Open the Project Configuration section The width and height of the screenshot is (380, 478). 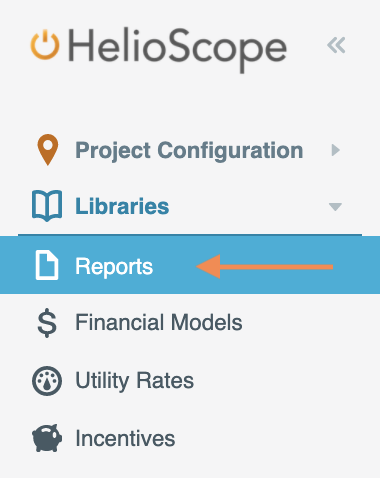[189, 150]
